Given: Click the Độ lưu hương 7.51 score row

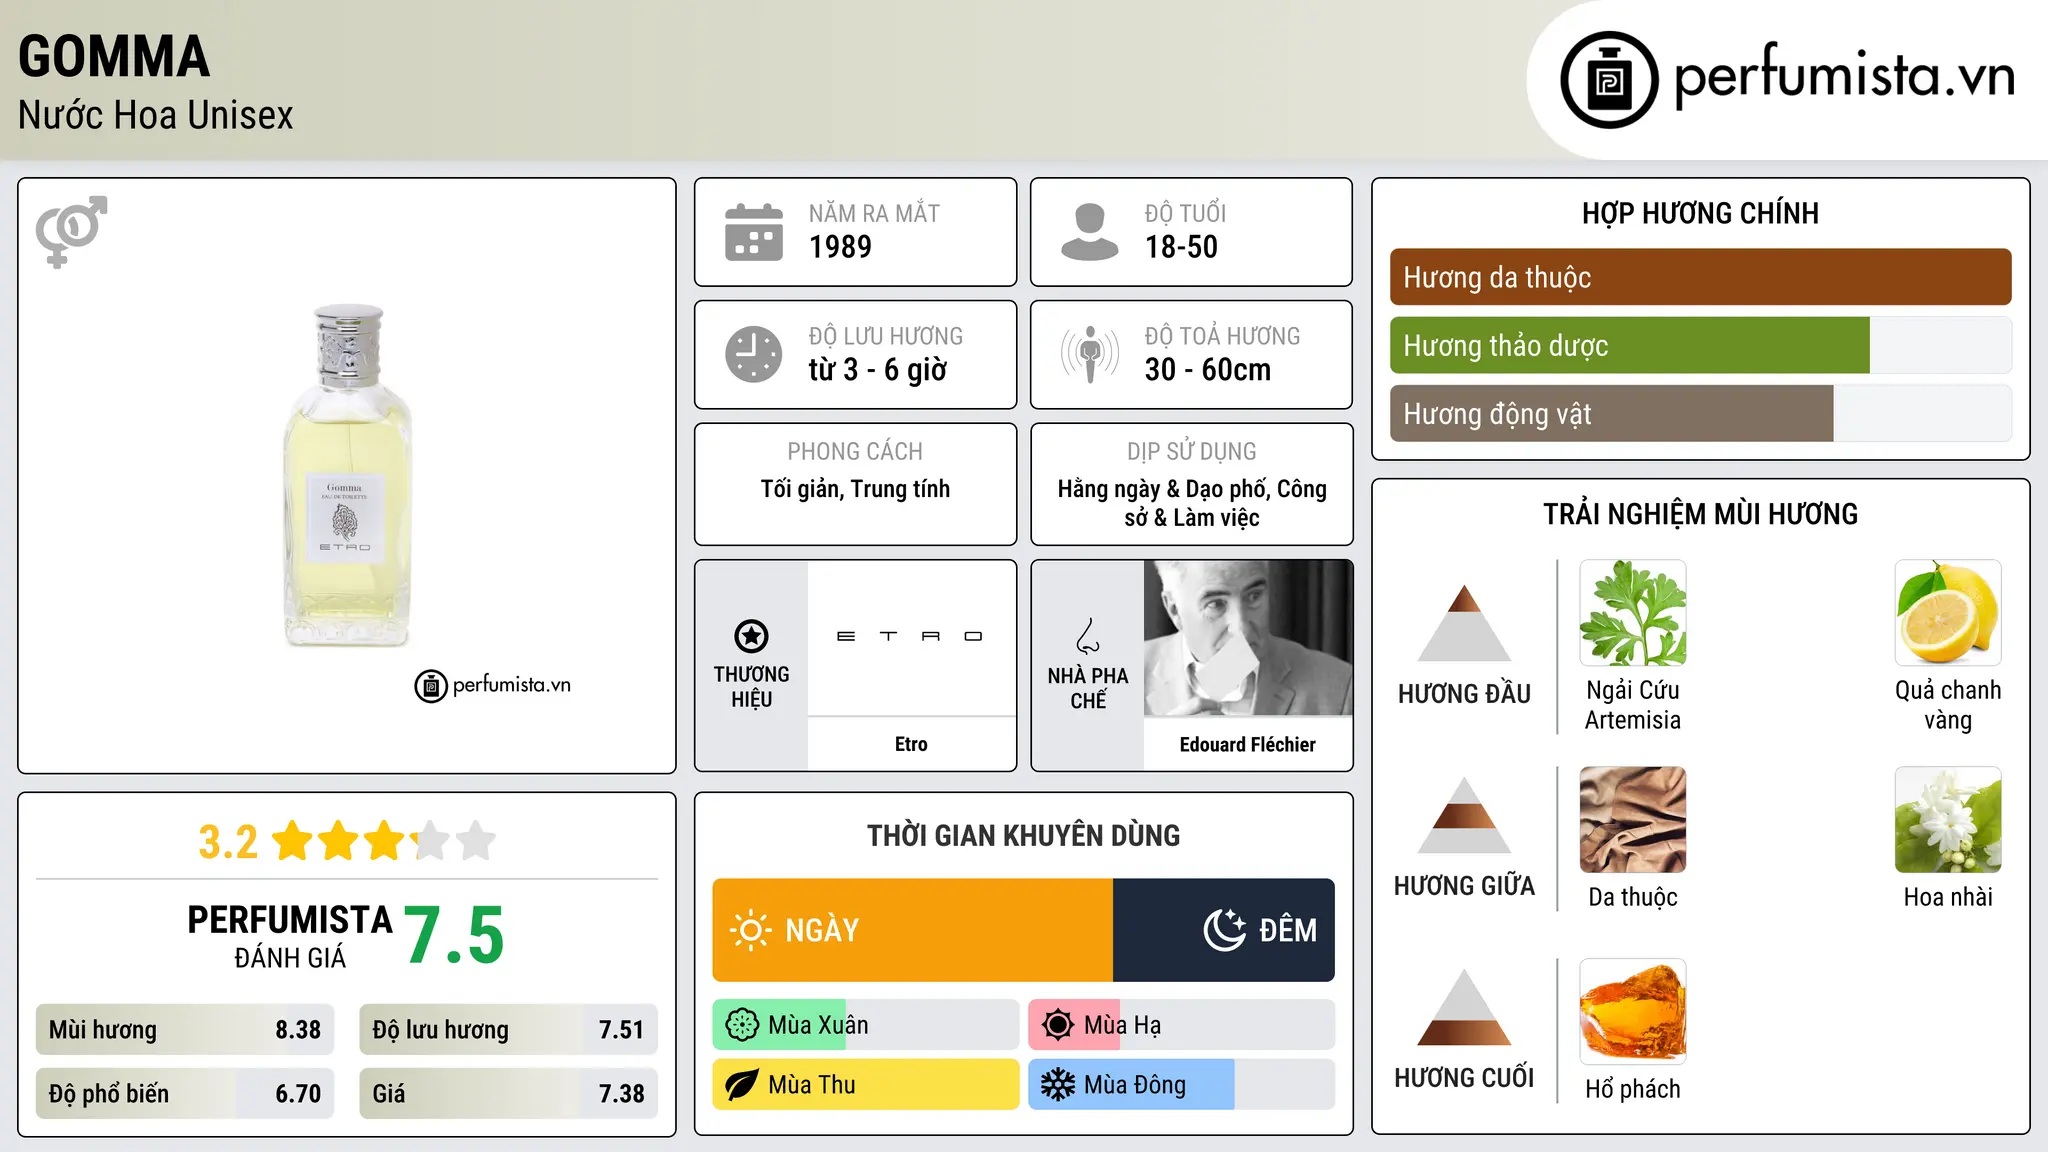Looking at the screenshot, I should pos(508,1030).
